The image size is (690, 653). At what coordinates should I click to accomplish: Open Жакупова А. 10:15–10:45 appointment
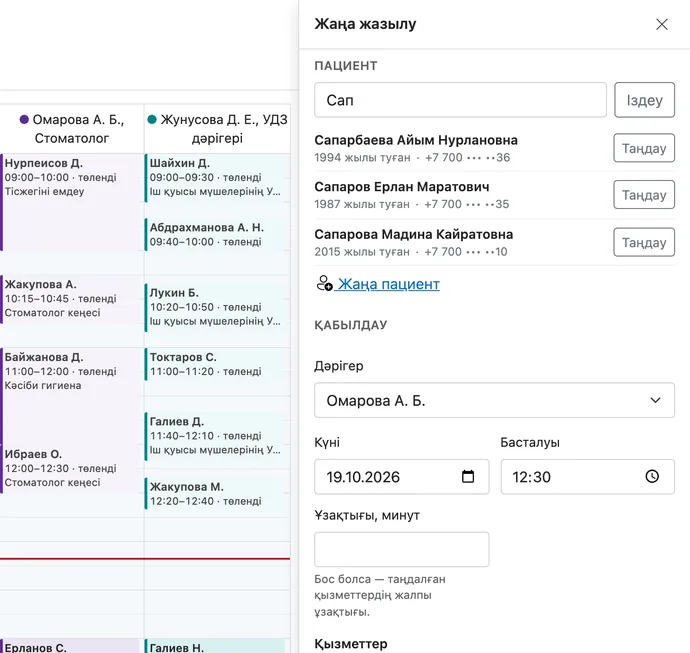70,300
